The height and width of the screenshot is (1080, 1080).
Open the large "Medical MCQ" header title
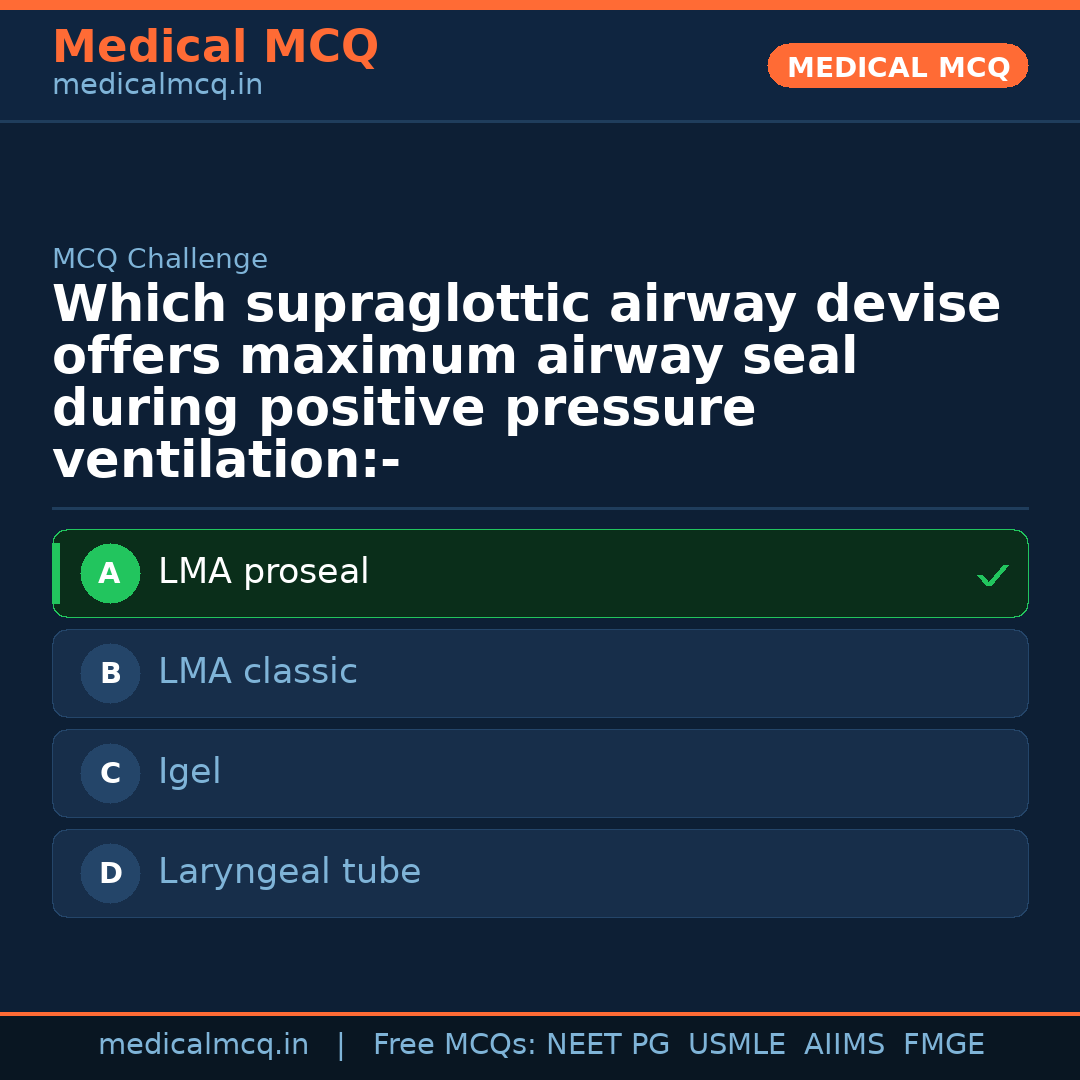click(215, 47)
